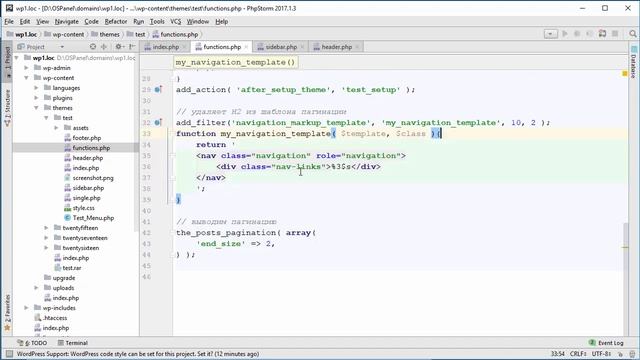Click the Debug bug icon in toolbar
This screenshot has width=640, height=360.
[x=577, y=34]
